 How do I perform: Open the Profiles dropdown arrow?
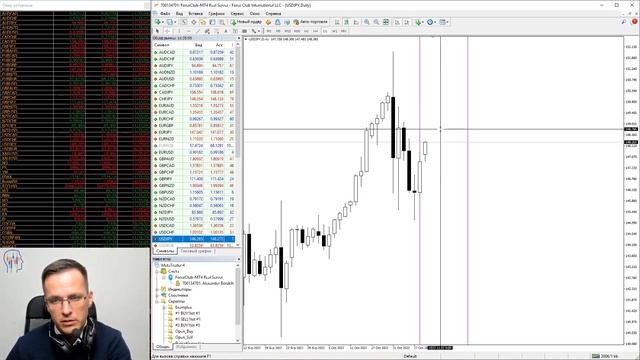tap(175, 22)
